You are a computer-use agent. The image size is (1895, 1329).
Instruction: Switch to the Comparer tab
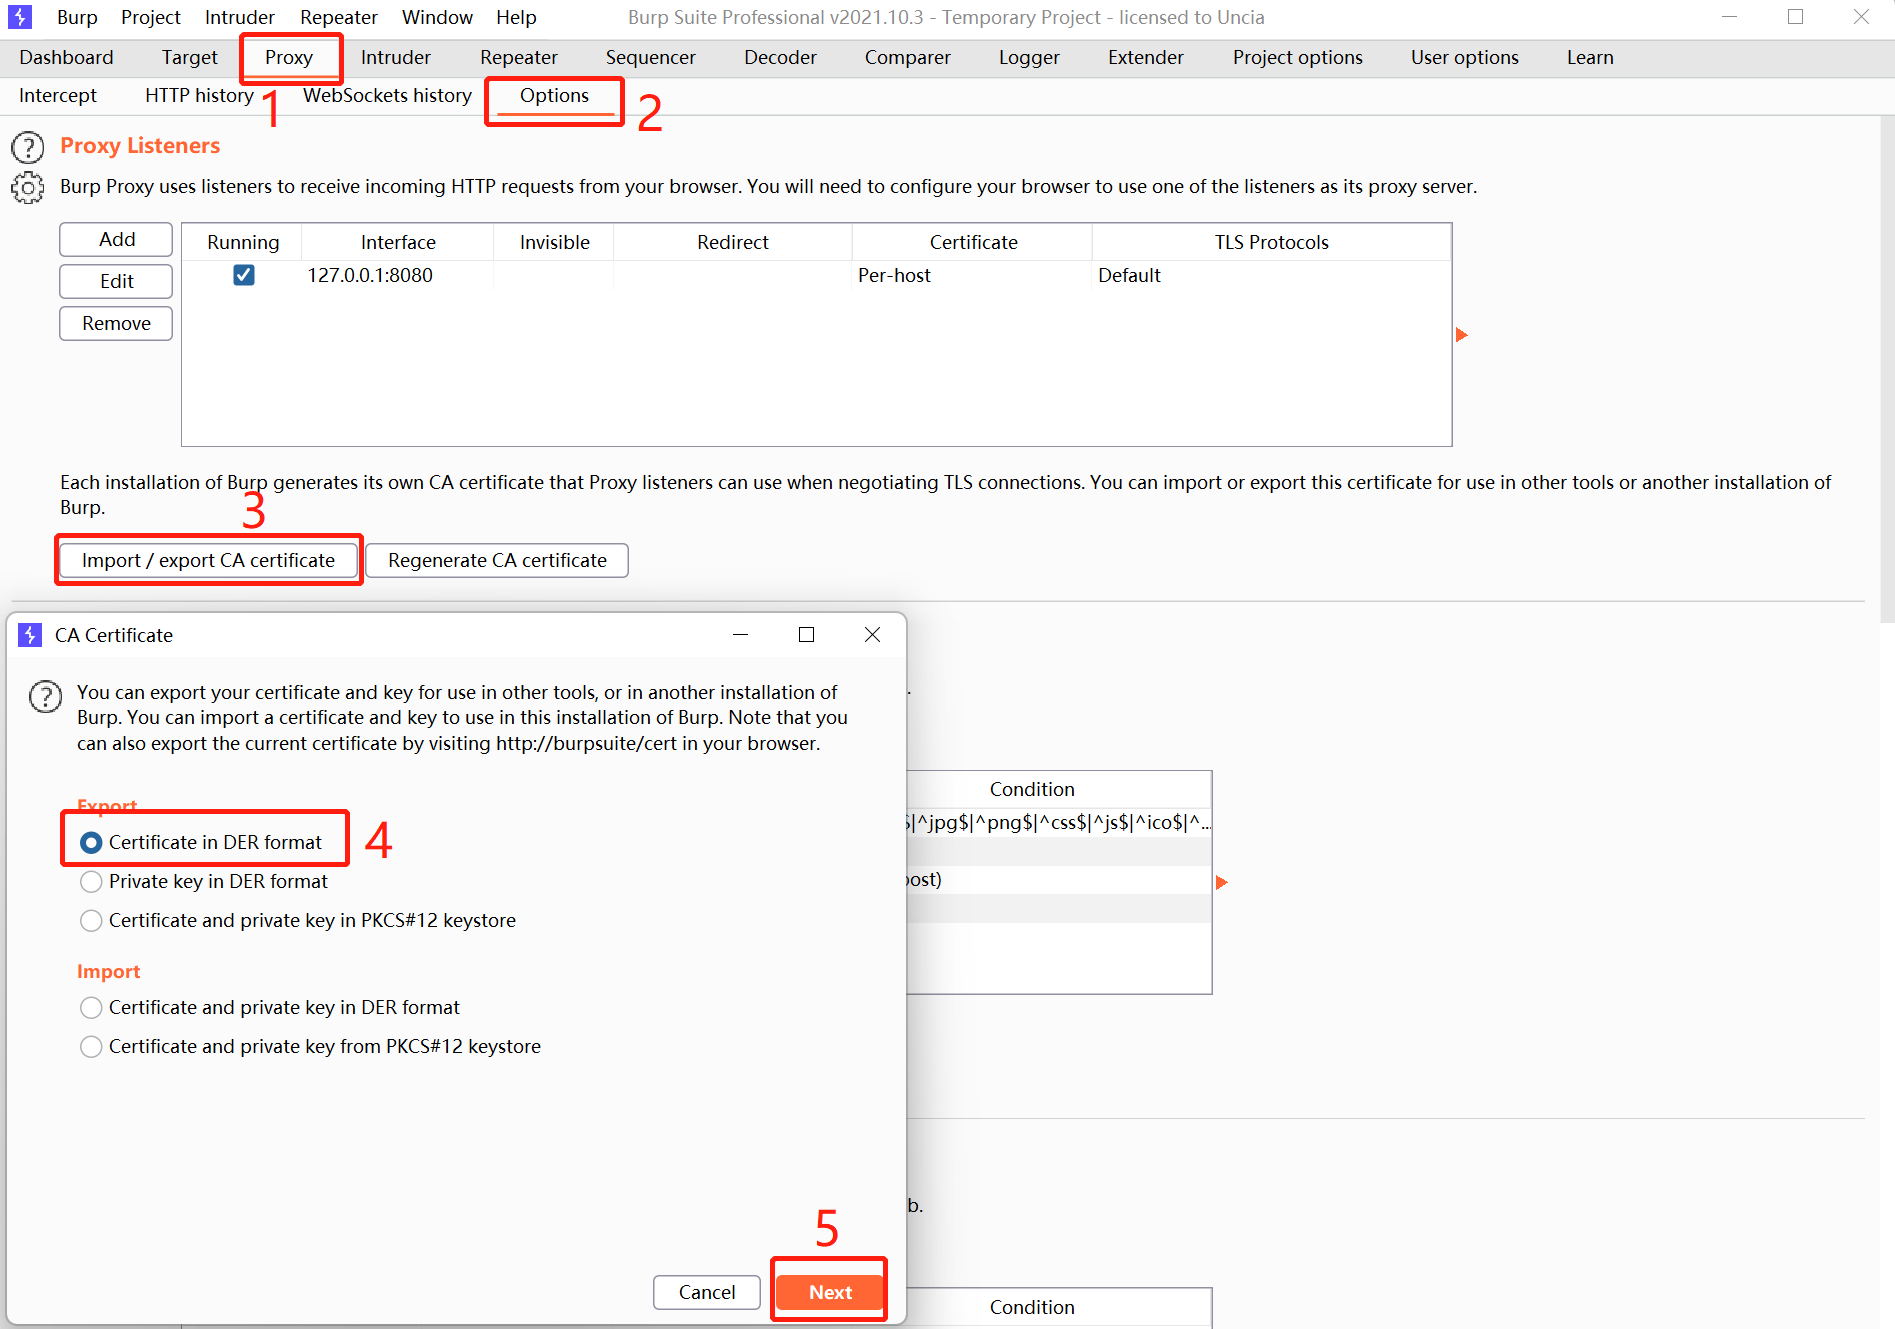(x=908, y=57)
